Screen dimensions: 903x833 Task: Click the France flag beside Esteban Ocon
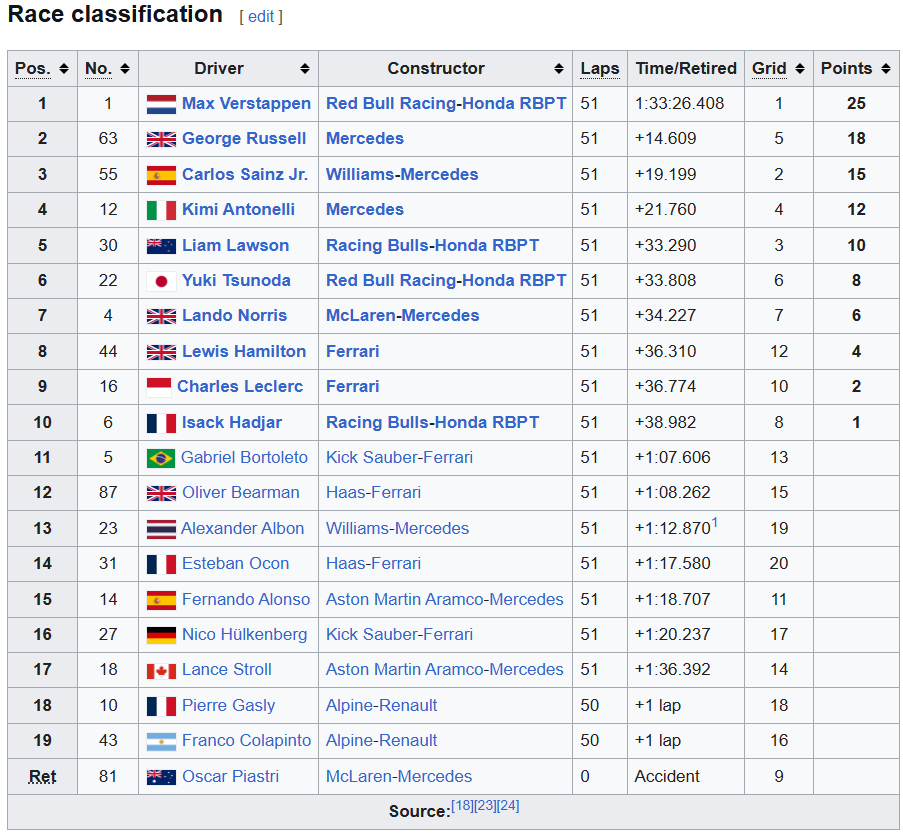(x=161, y=565)
